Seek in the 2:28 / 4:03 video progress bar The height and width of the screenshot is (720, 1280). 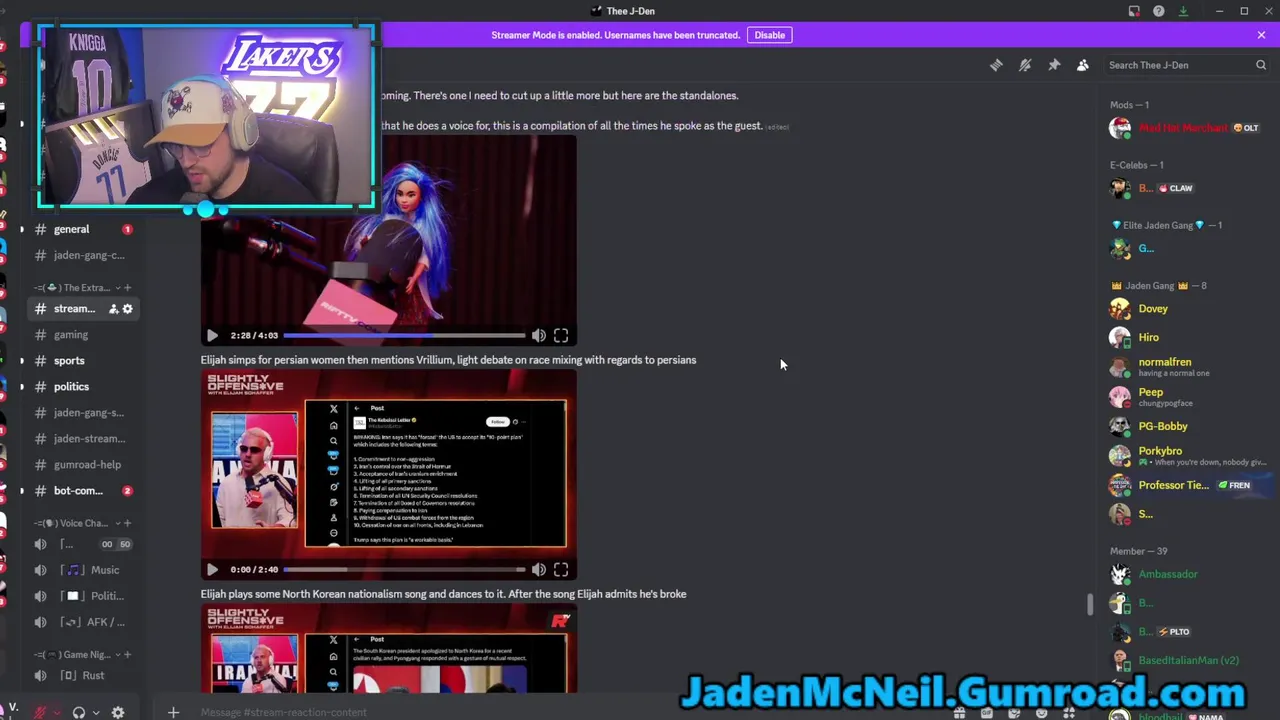tap(404, 336)
